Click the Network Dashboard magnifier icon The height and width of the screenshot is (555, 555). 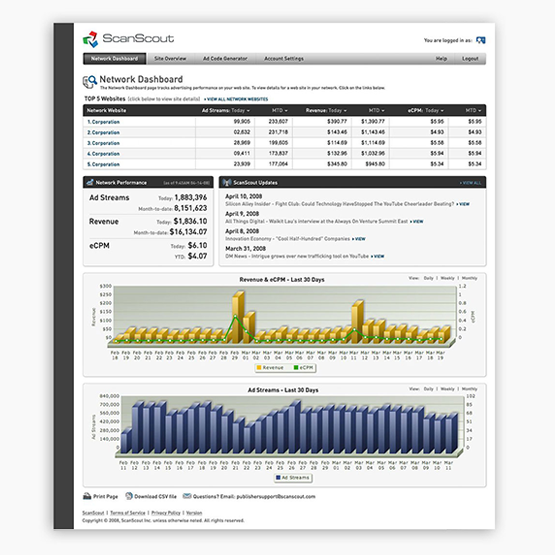90,82
